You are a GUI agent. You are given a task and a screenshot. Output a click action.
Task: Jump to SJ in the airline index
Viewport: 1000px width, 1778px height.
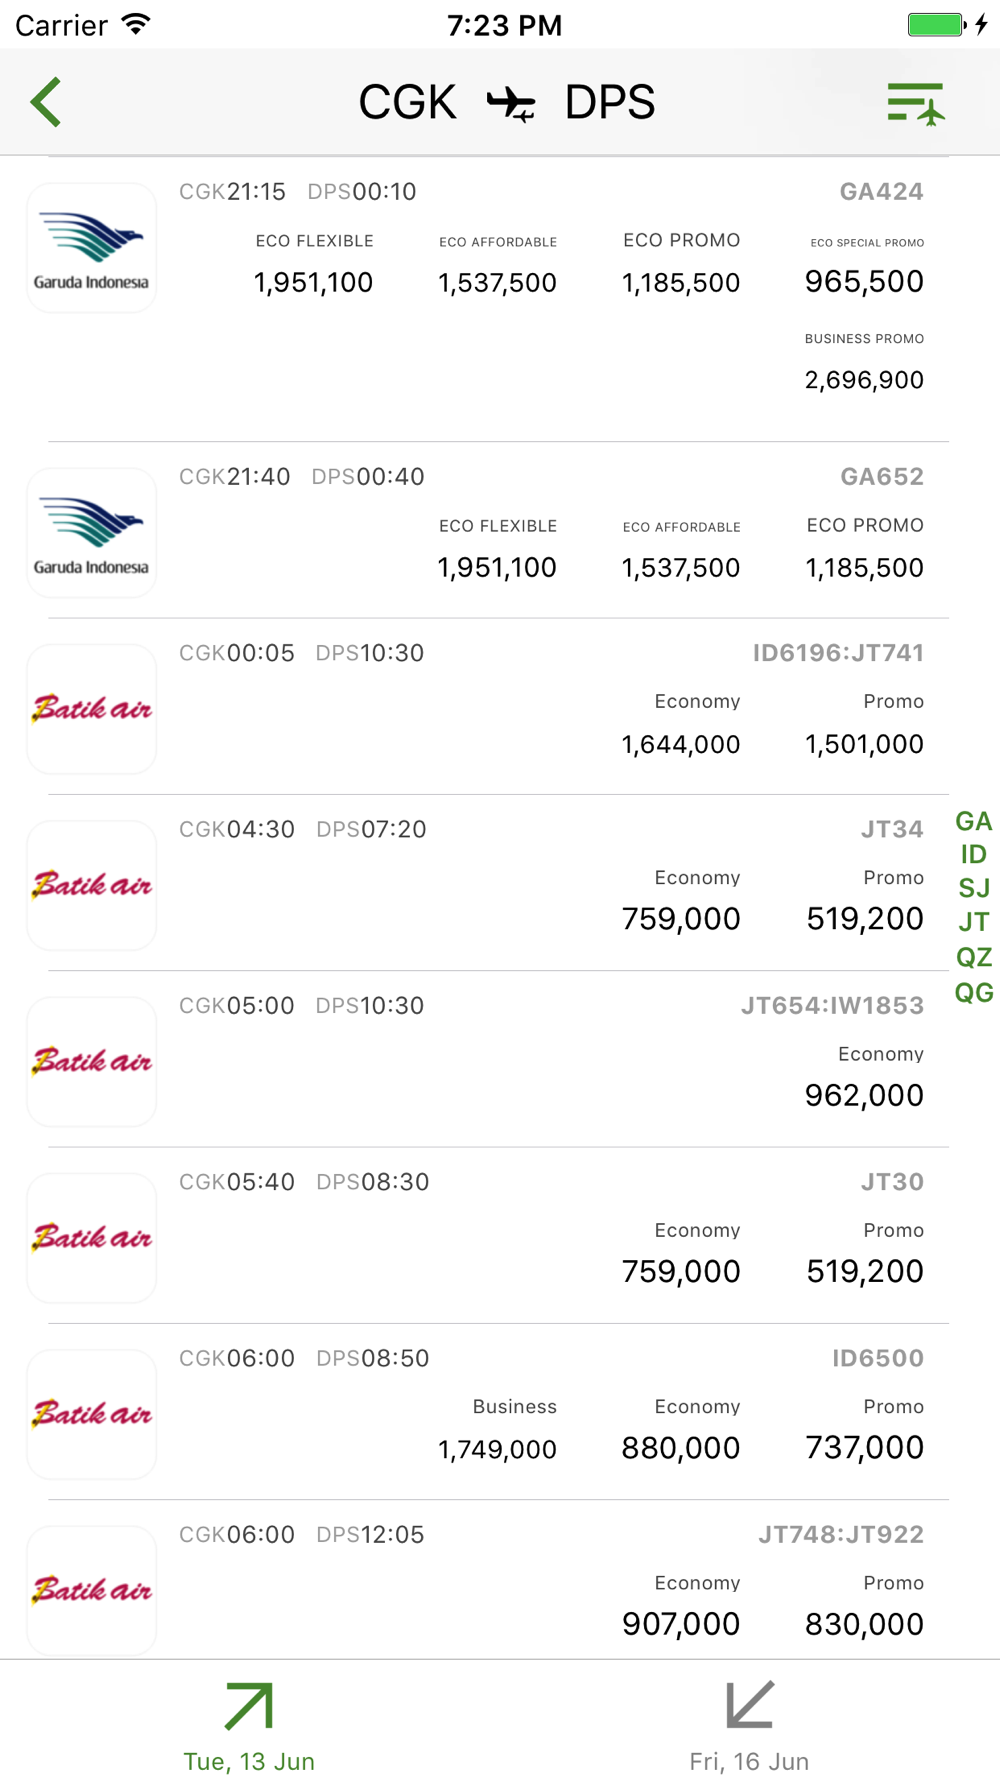click(x=973, y=888)
